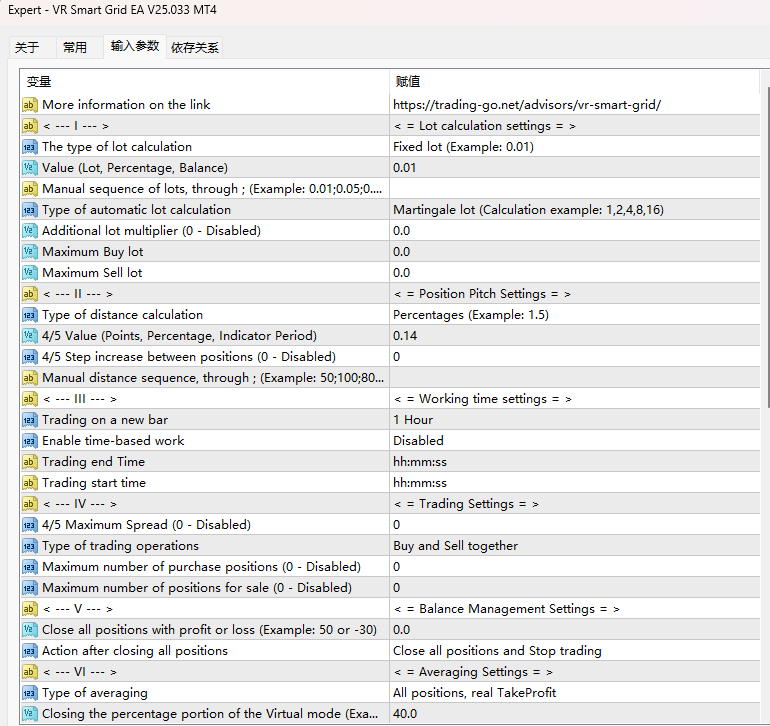This screenshot has height=726, width=770.
Task: Click the icon beside Trading start time
Action: tap(29, 483)
